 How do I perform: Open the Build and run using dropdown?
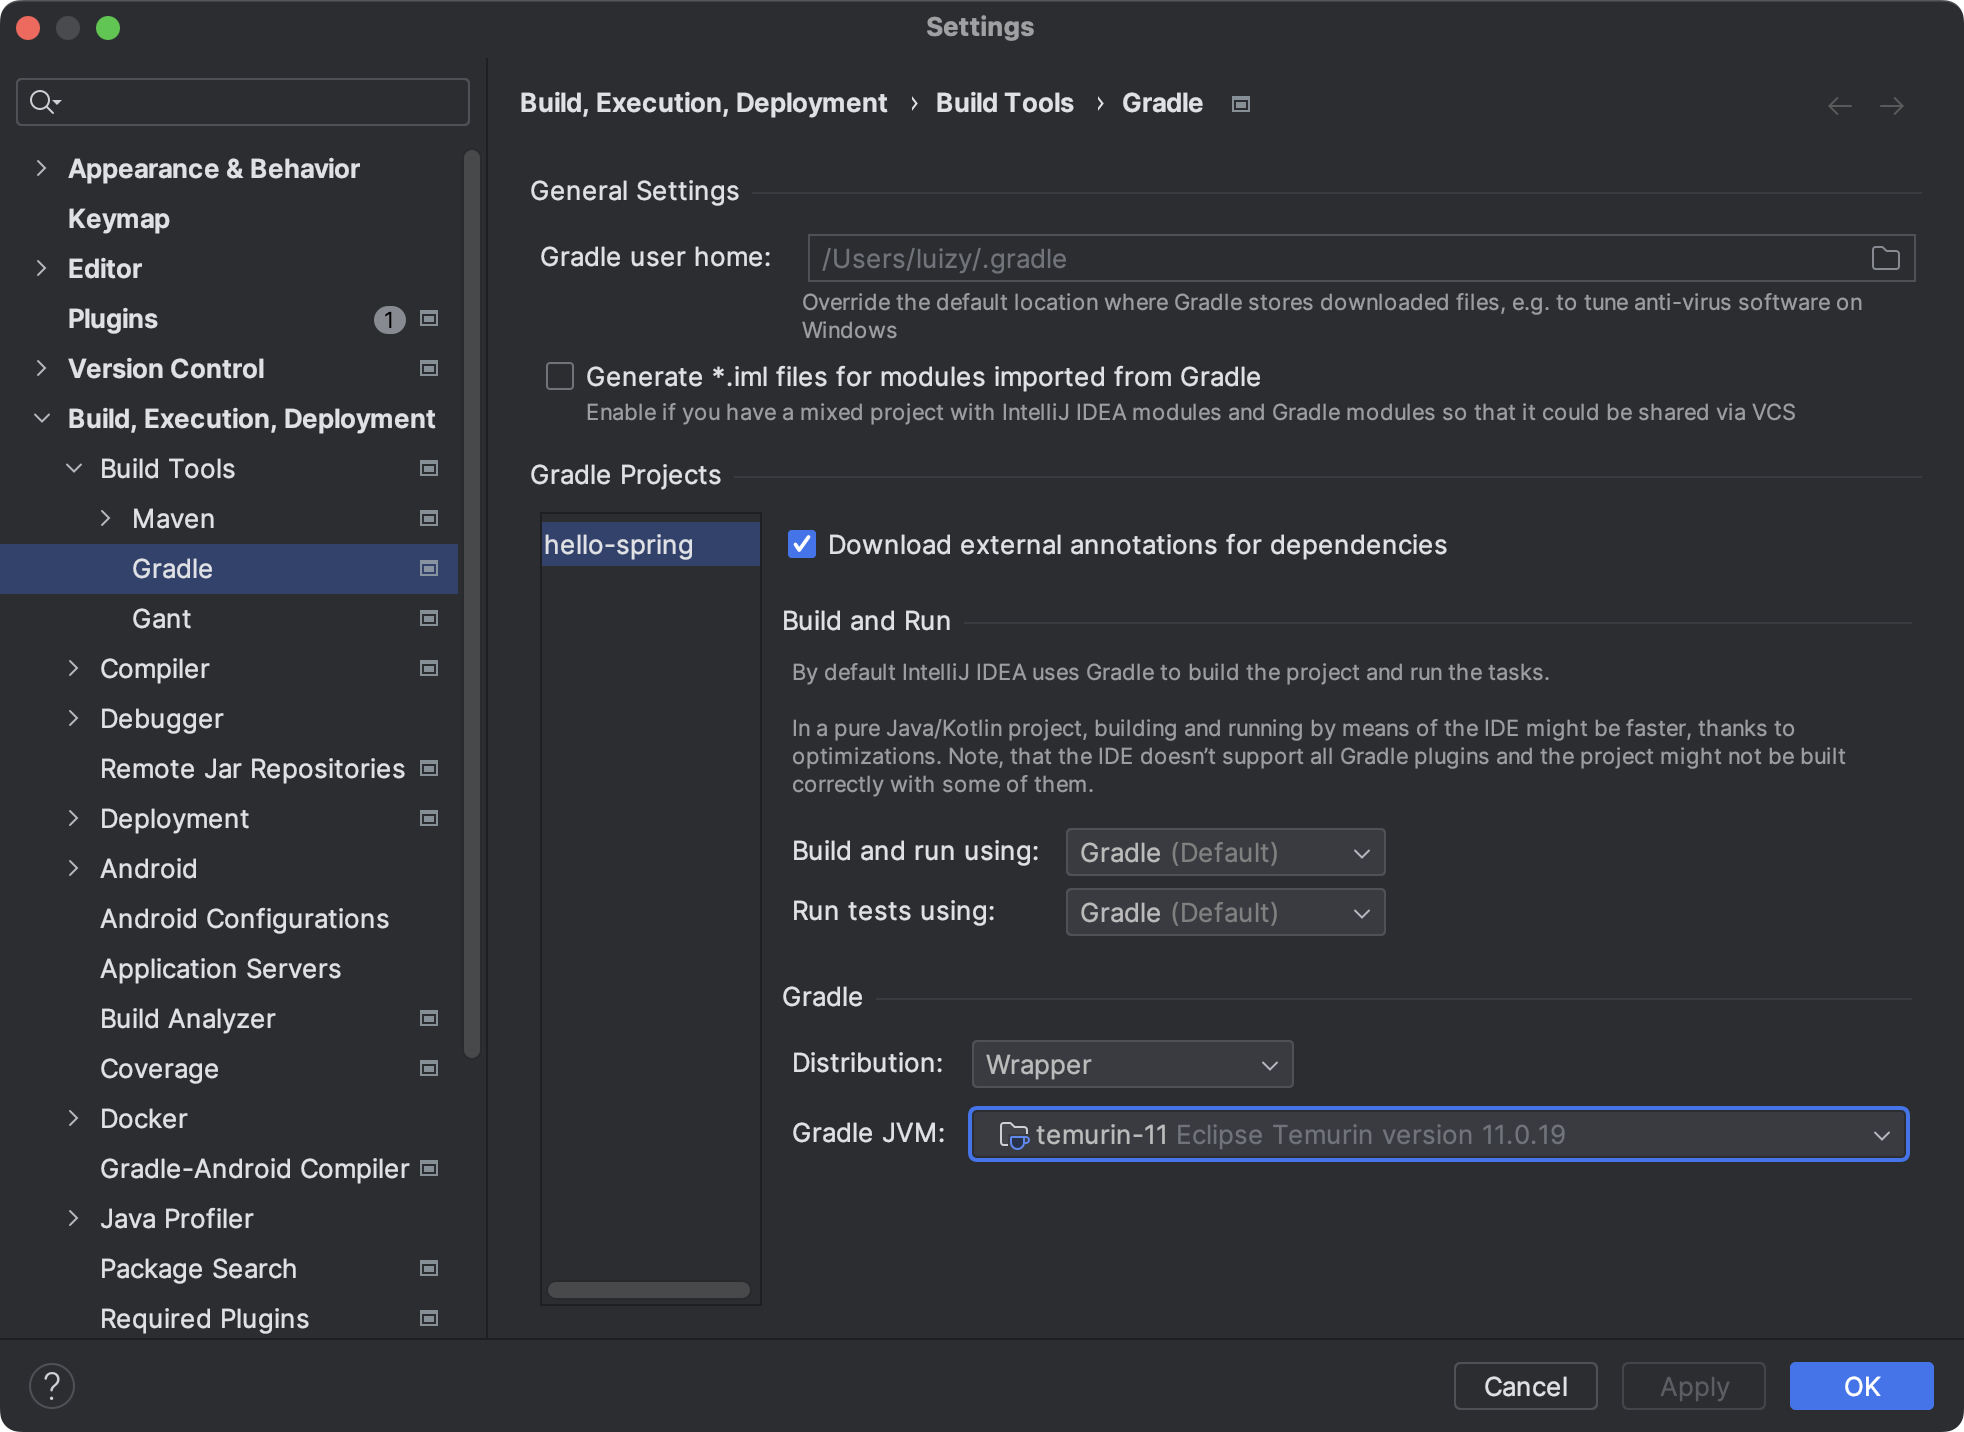click(1225, 853)
